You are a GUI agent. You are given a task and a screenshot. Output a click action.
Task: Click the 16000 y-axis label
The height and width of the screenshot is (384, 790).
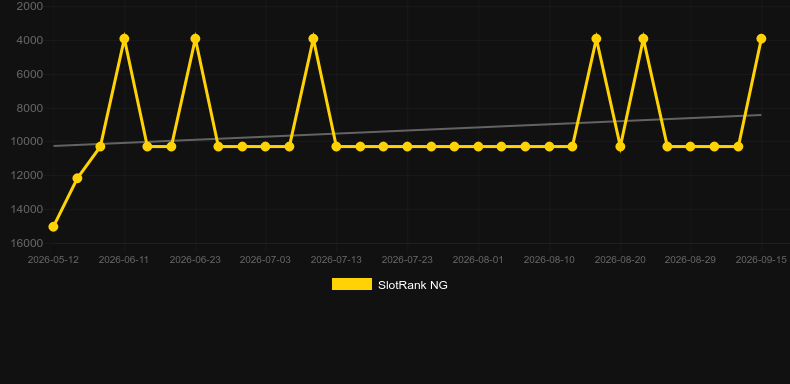point(27,243)
